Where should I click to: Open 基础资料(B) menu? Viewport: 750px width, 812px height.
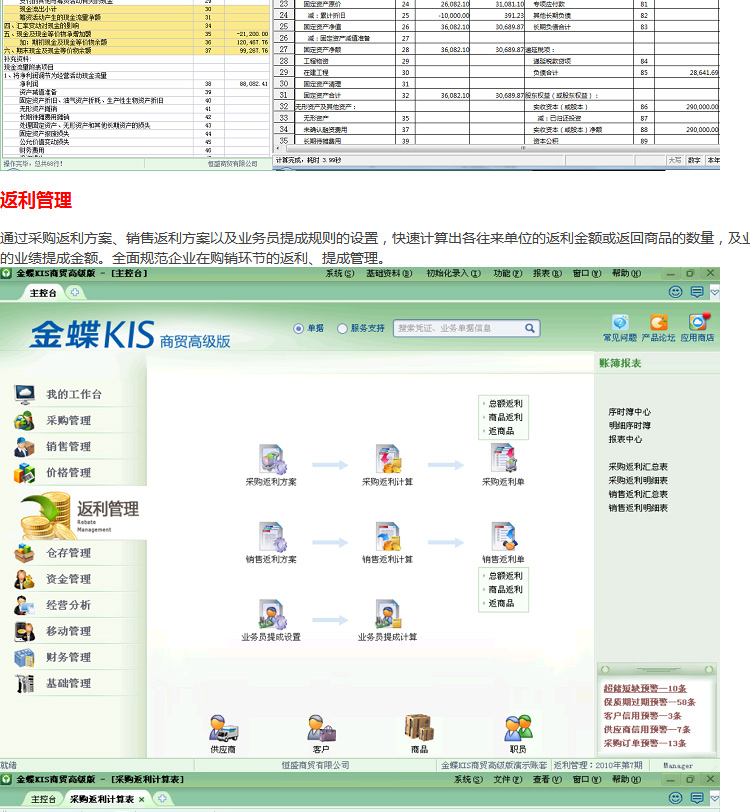point(389,273)
